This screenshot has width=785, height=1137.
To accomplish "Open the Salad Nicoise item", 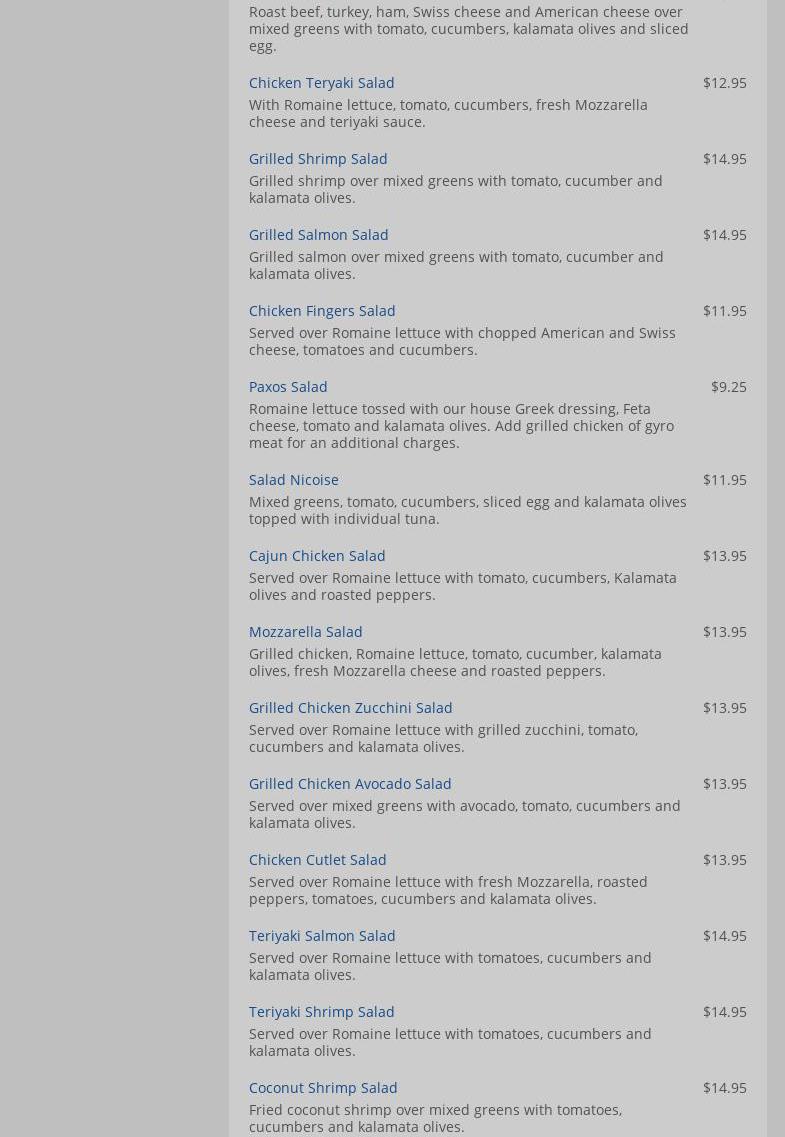I will point(293,480).
